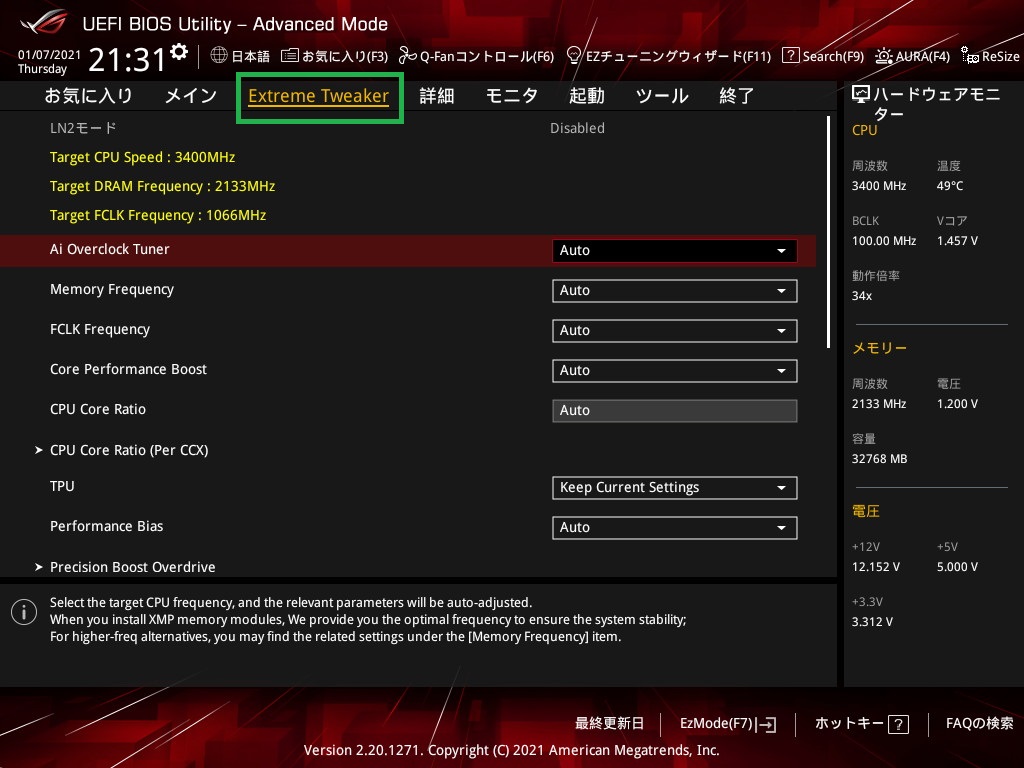Click memory capacity 32768 MB value
Screen dimensions: 1024x768
[880, 459]
